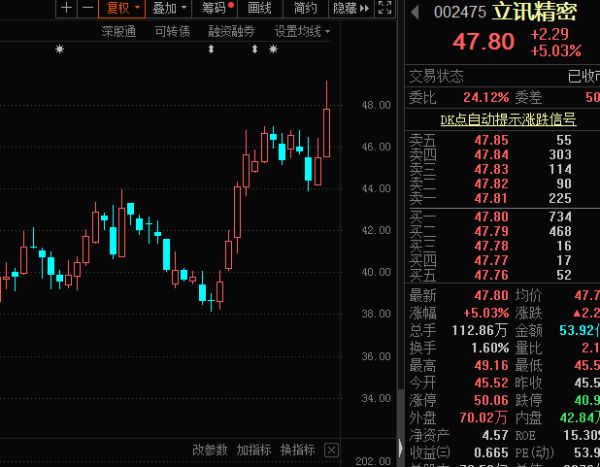Click the 最高 value 49.16
This screenshot has height=467, width=600.
[x=491, y=365]
